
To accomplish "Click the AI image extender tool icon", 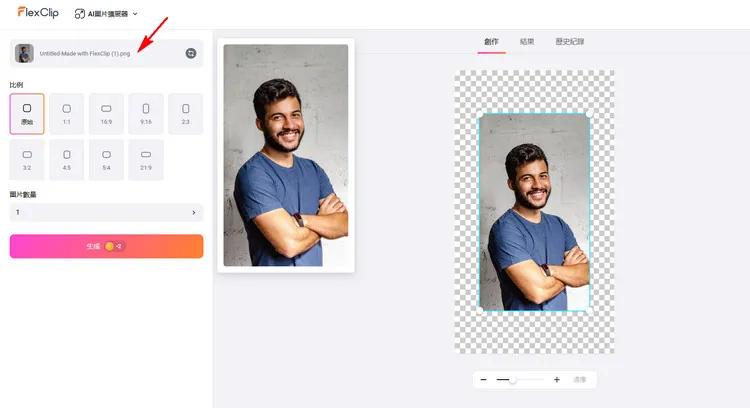I will (x=80, y=14).
